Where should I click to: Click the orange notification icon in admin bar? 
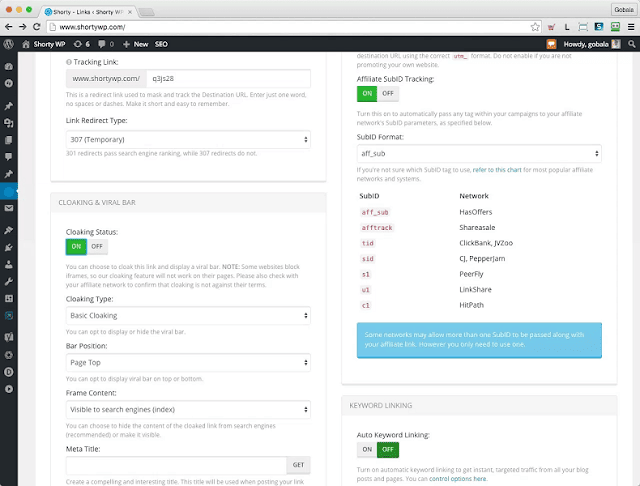point(551,44)
